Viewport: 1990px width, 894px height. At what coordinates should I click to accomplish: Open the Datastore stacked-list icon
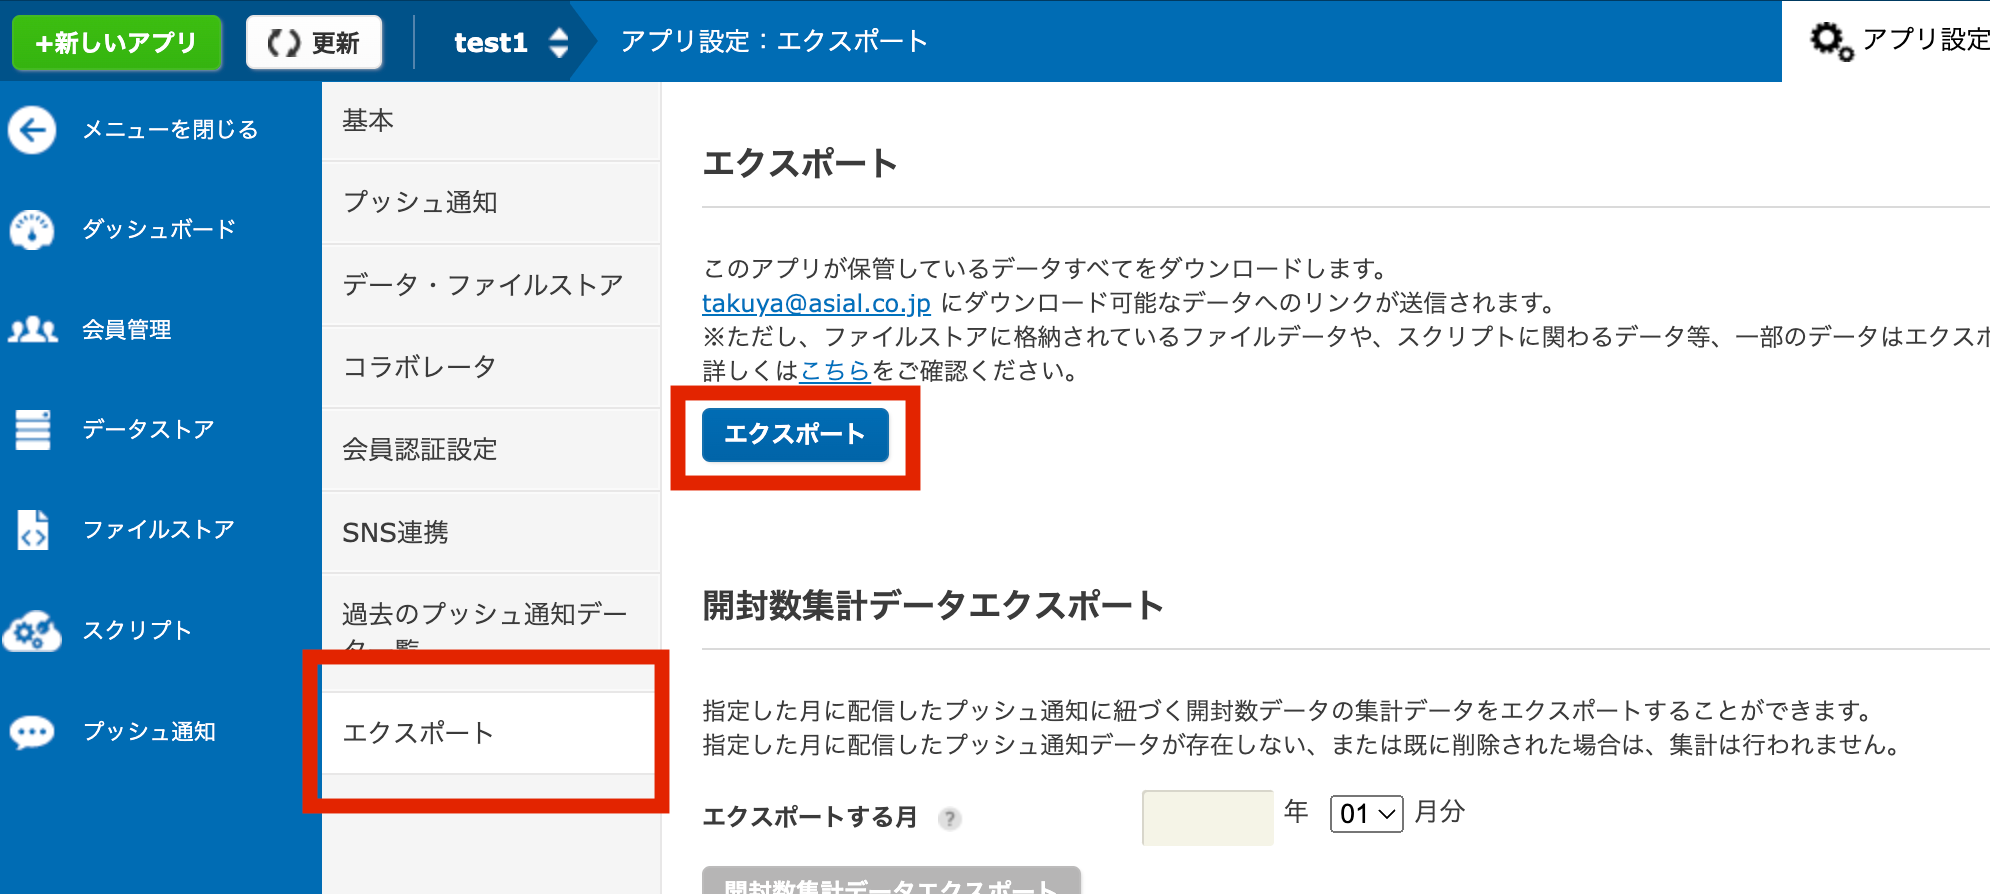tap(32, 430)
